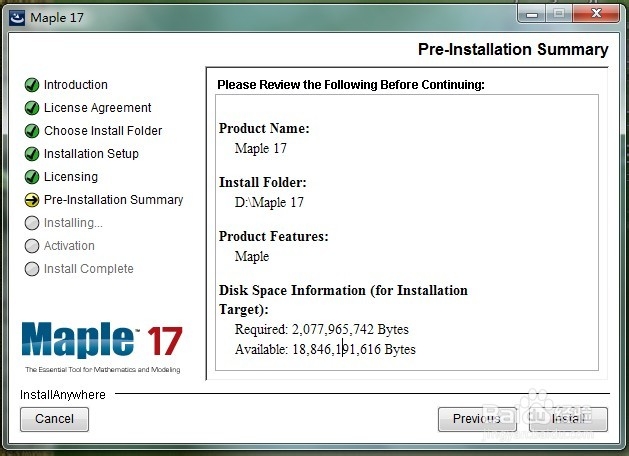This screenshot has height=456, width=629.
Task: Click the Installation Setup checkmark icon
Action: (x=32, y=154)
